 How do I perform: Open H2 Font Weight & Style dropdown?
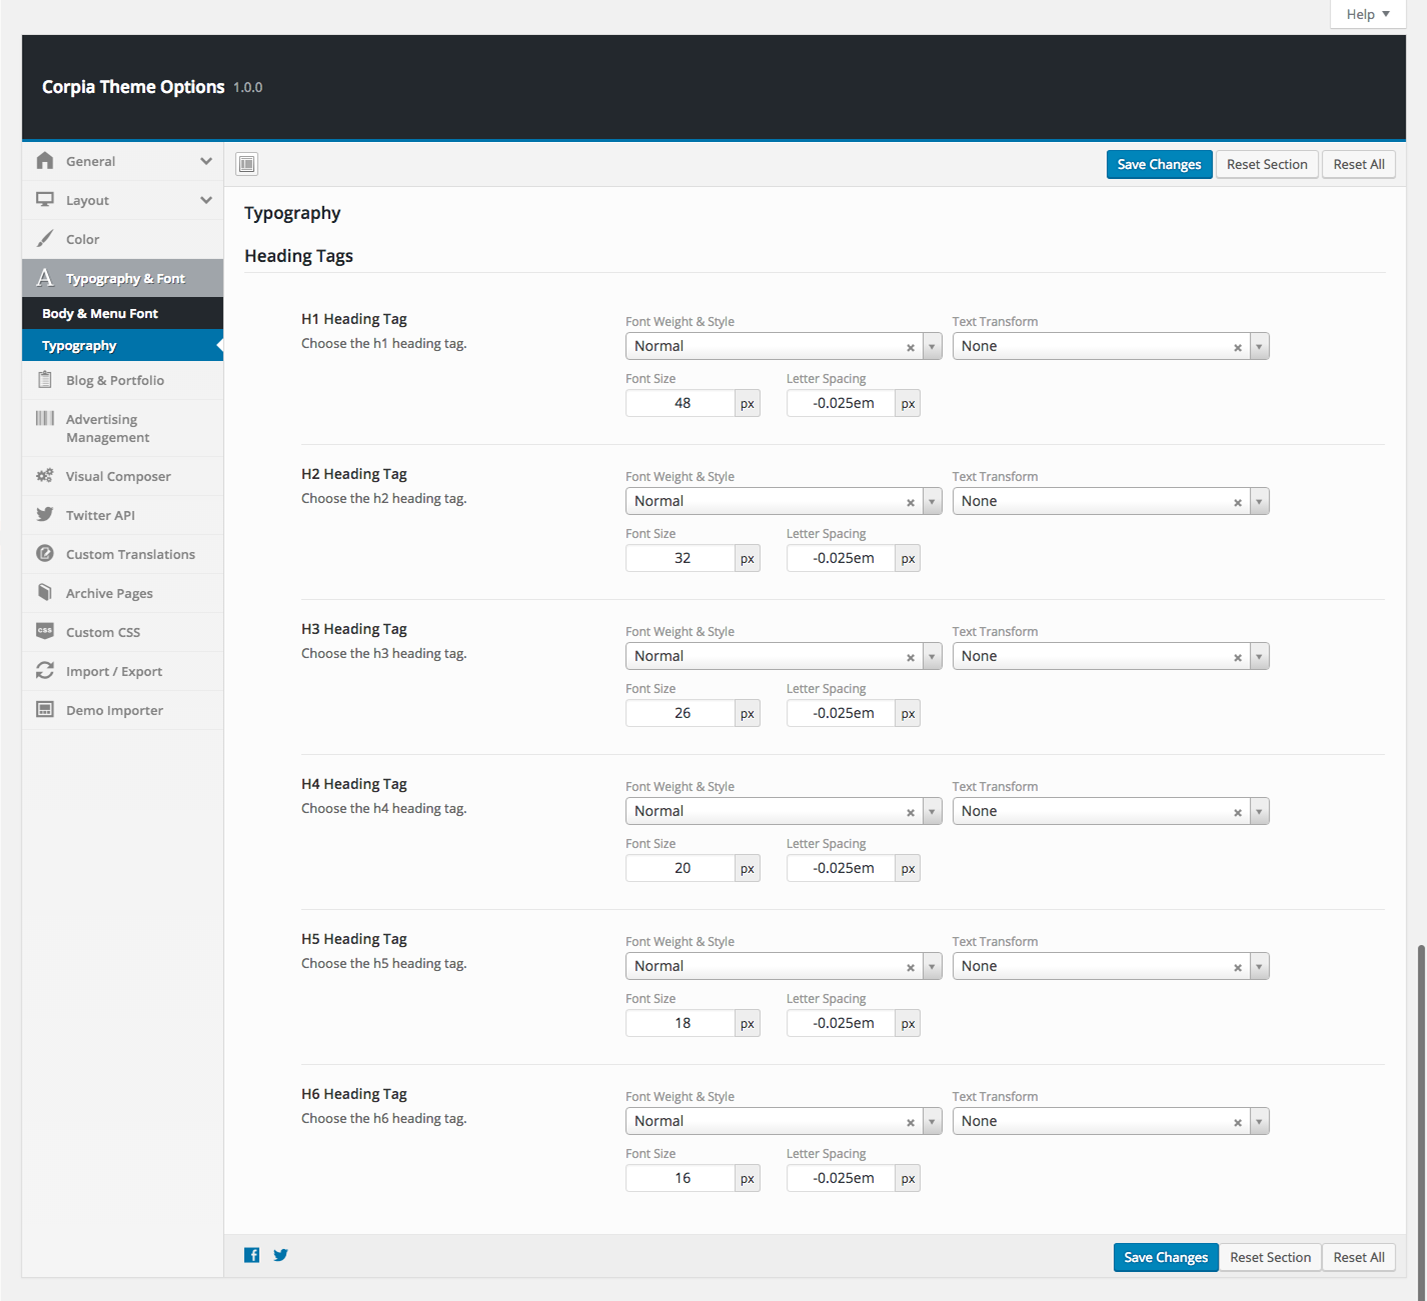click(931, 501)
